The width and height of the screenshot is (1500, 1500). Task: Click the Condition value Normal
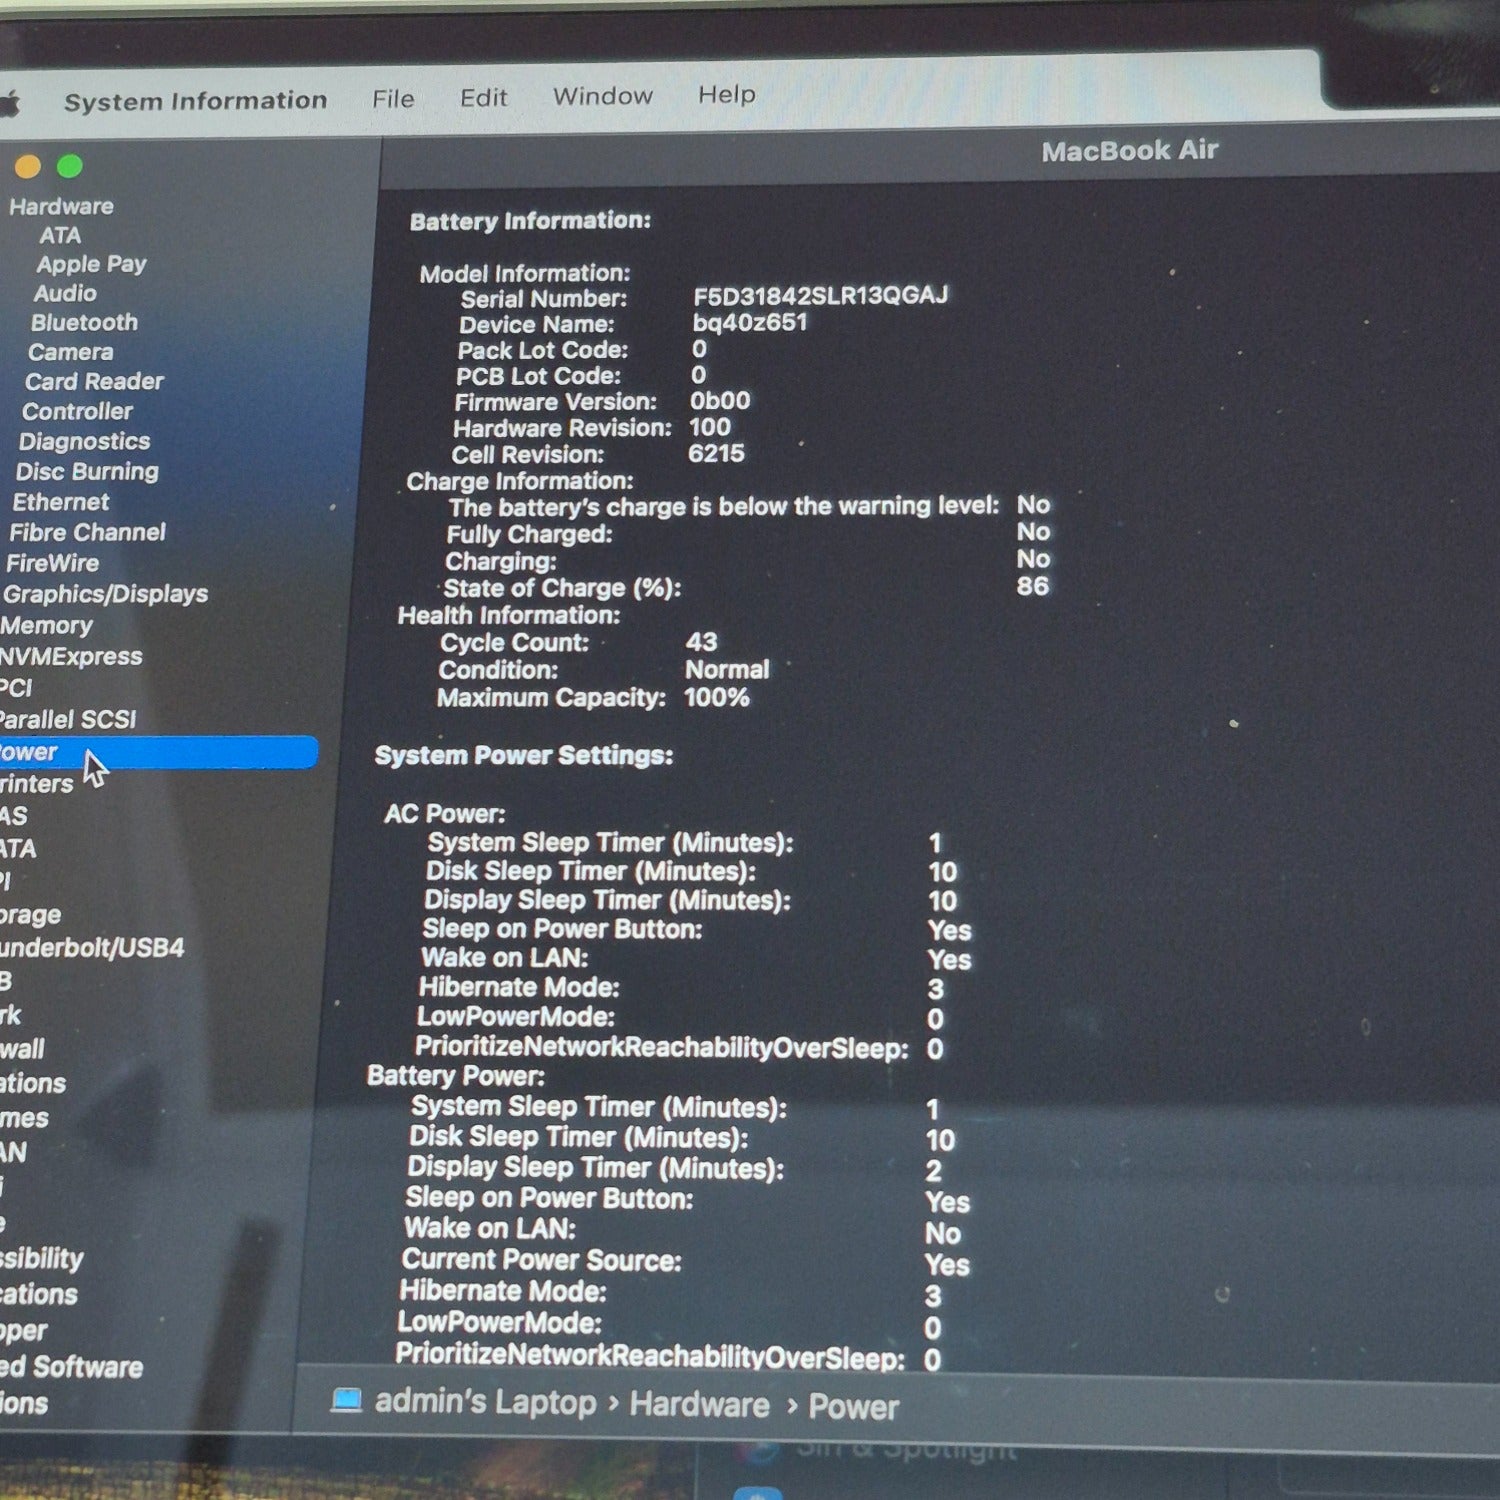tap(727, 670)
